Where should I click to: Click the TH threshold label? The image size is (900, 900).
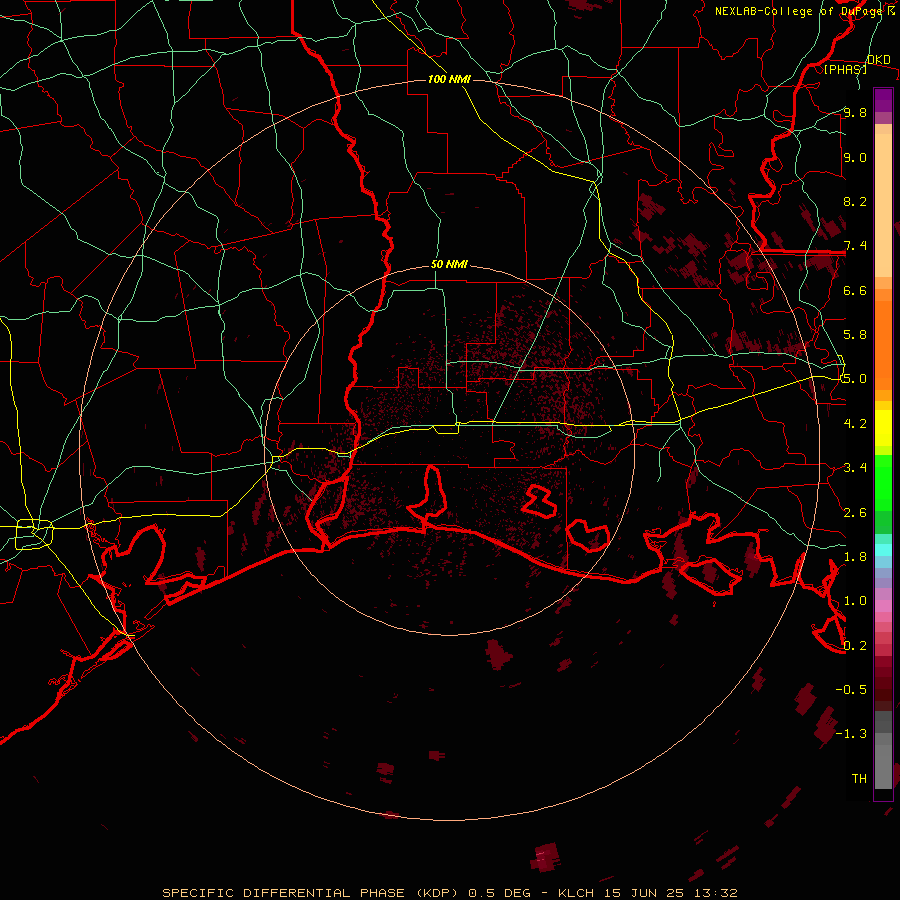coord(859,779)
